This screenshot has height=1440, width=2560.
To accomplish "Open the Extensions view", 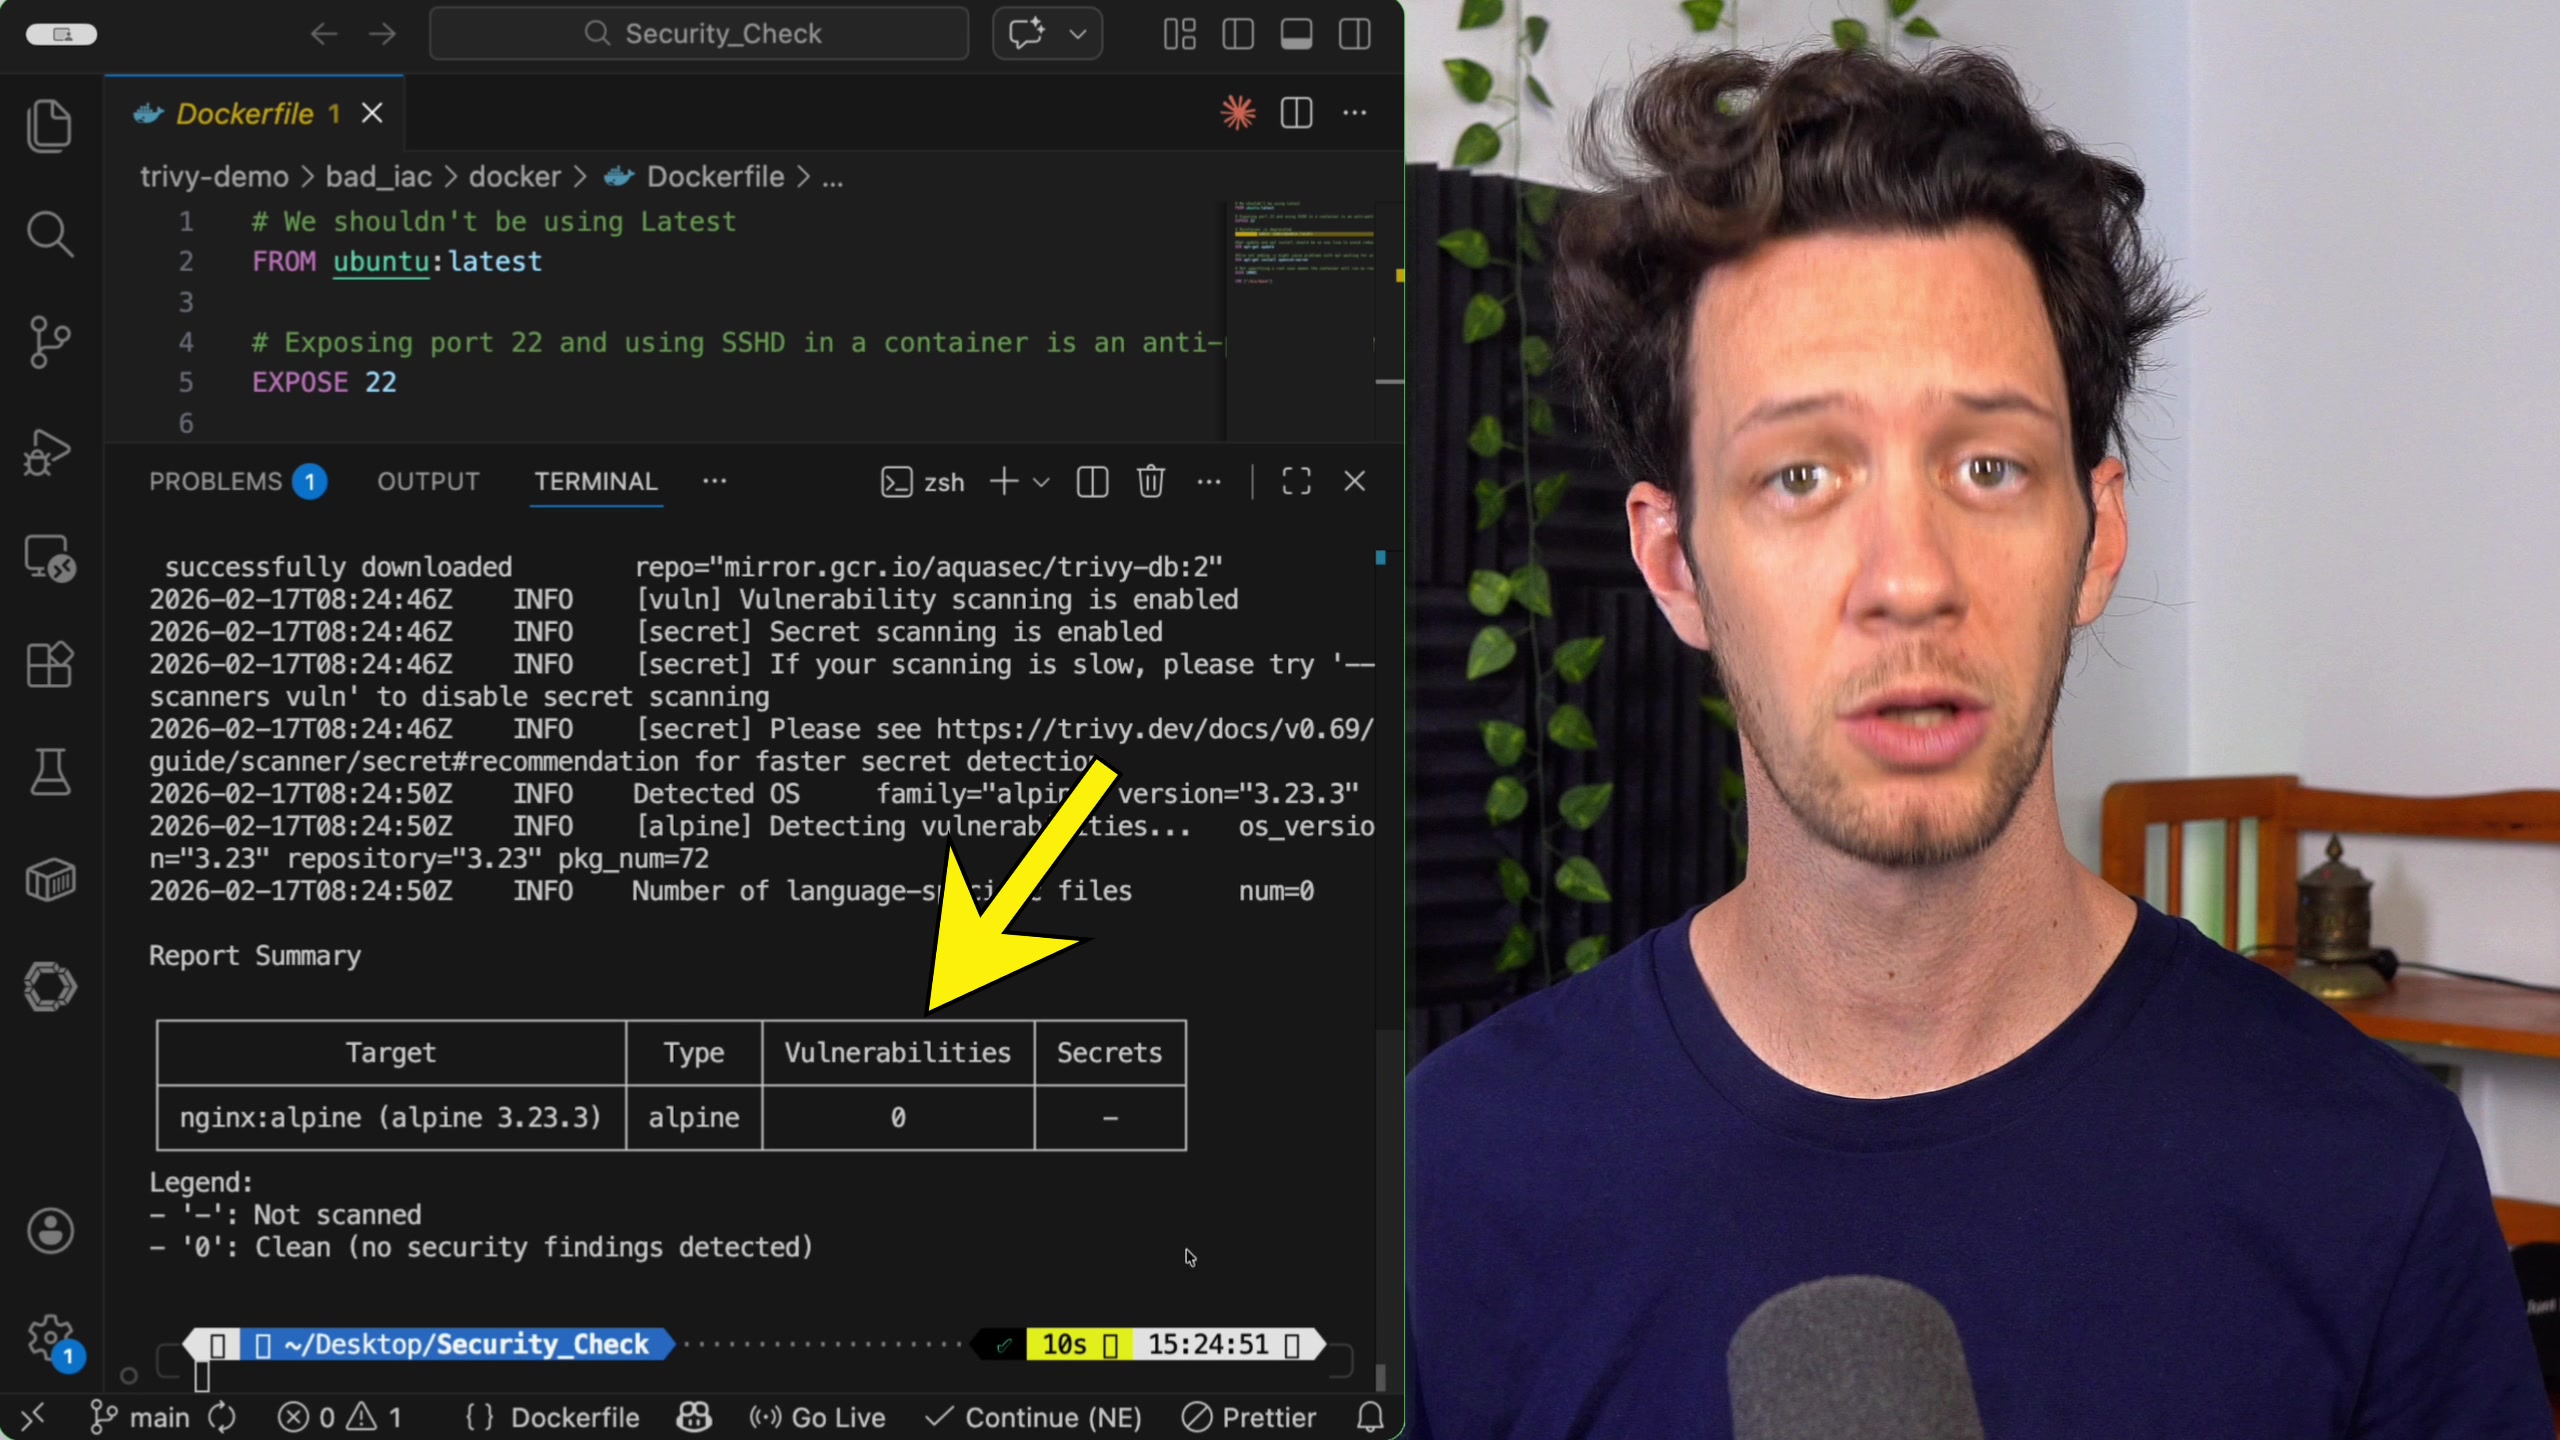I will (x=49, y=664).
